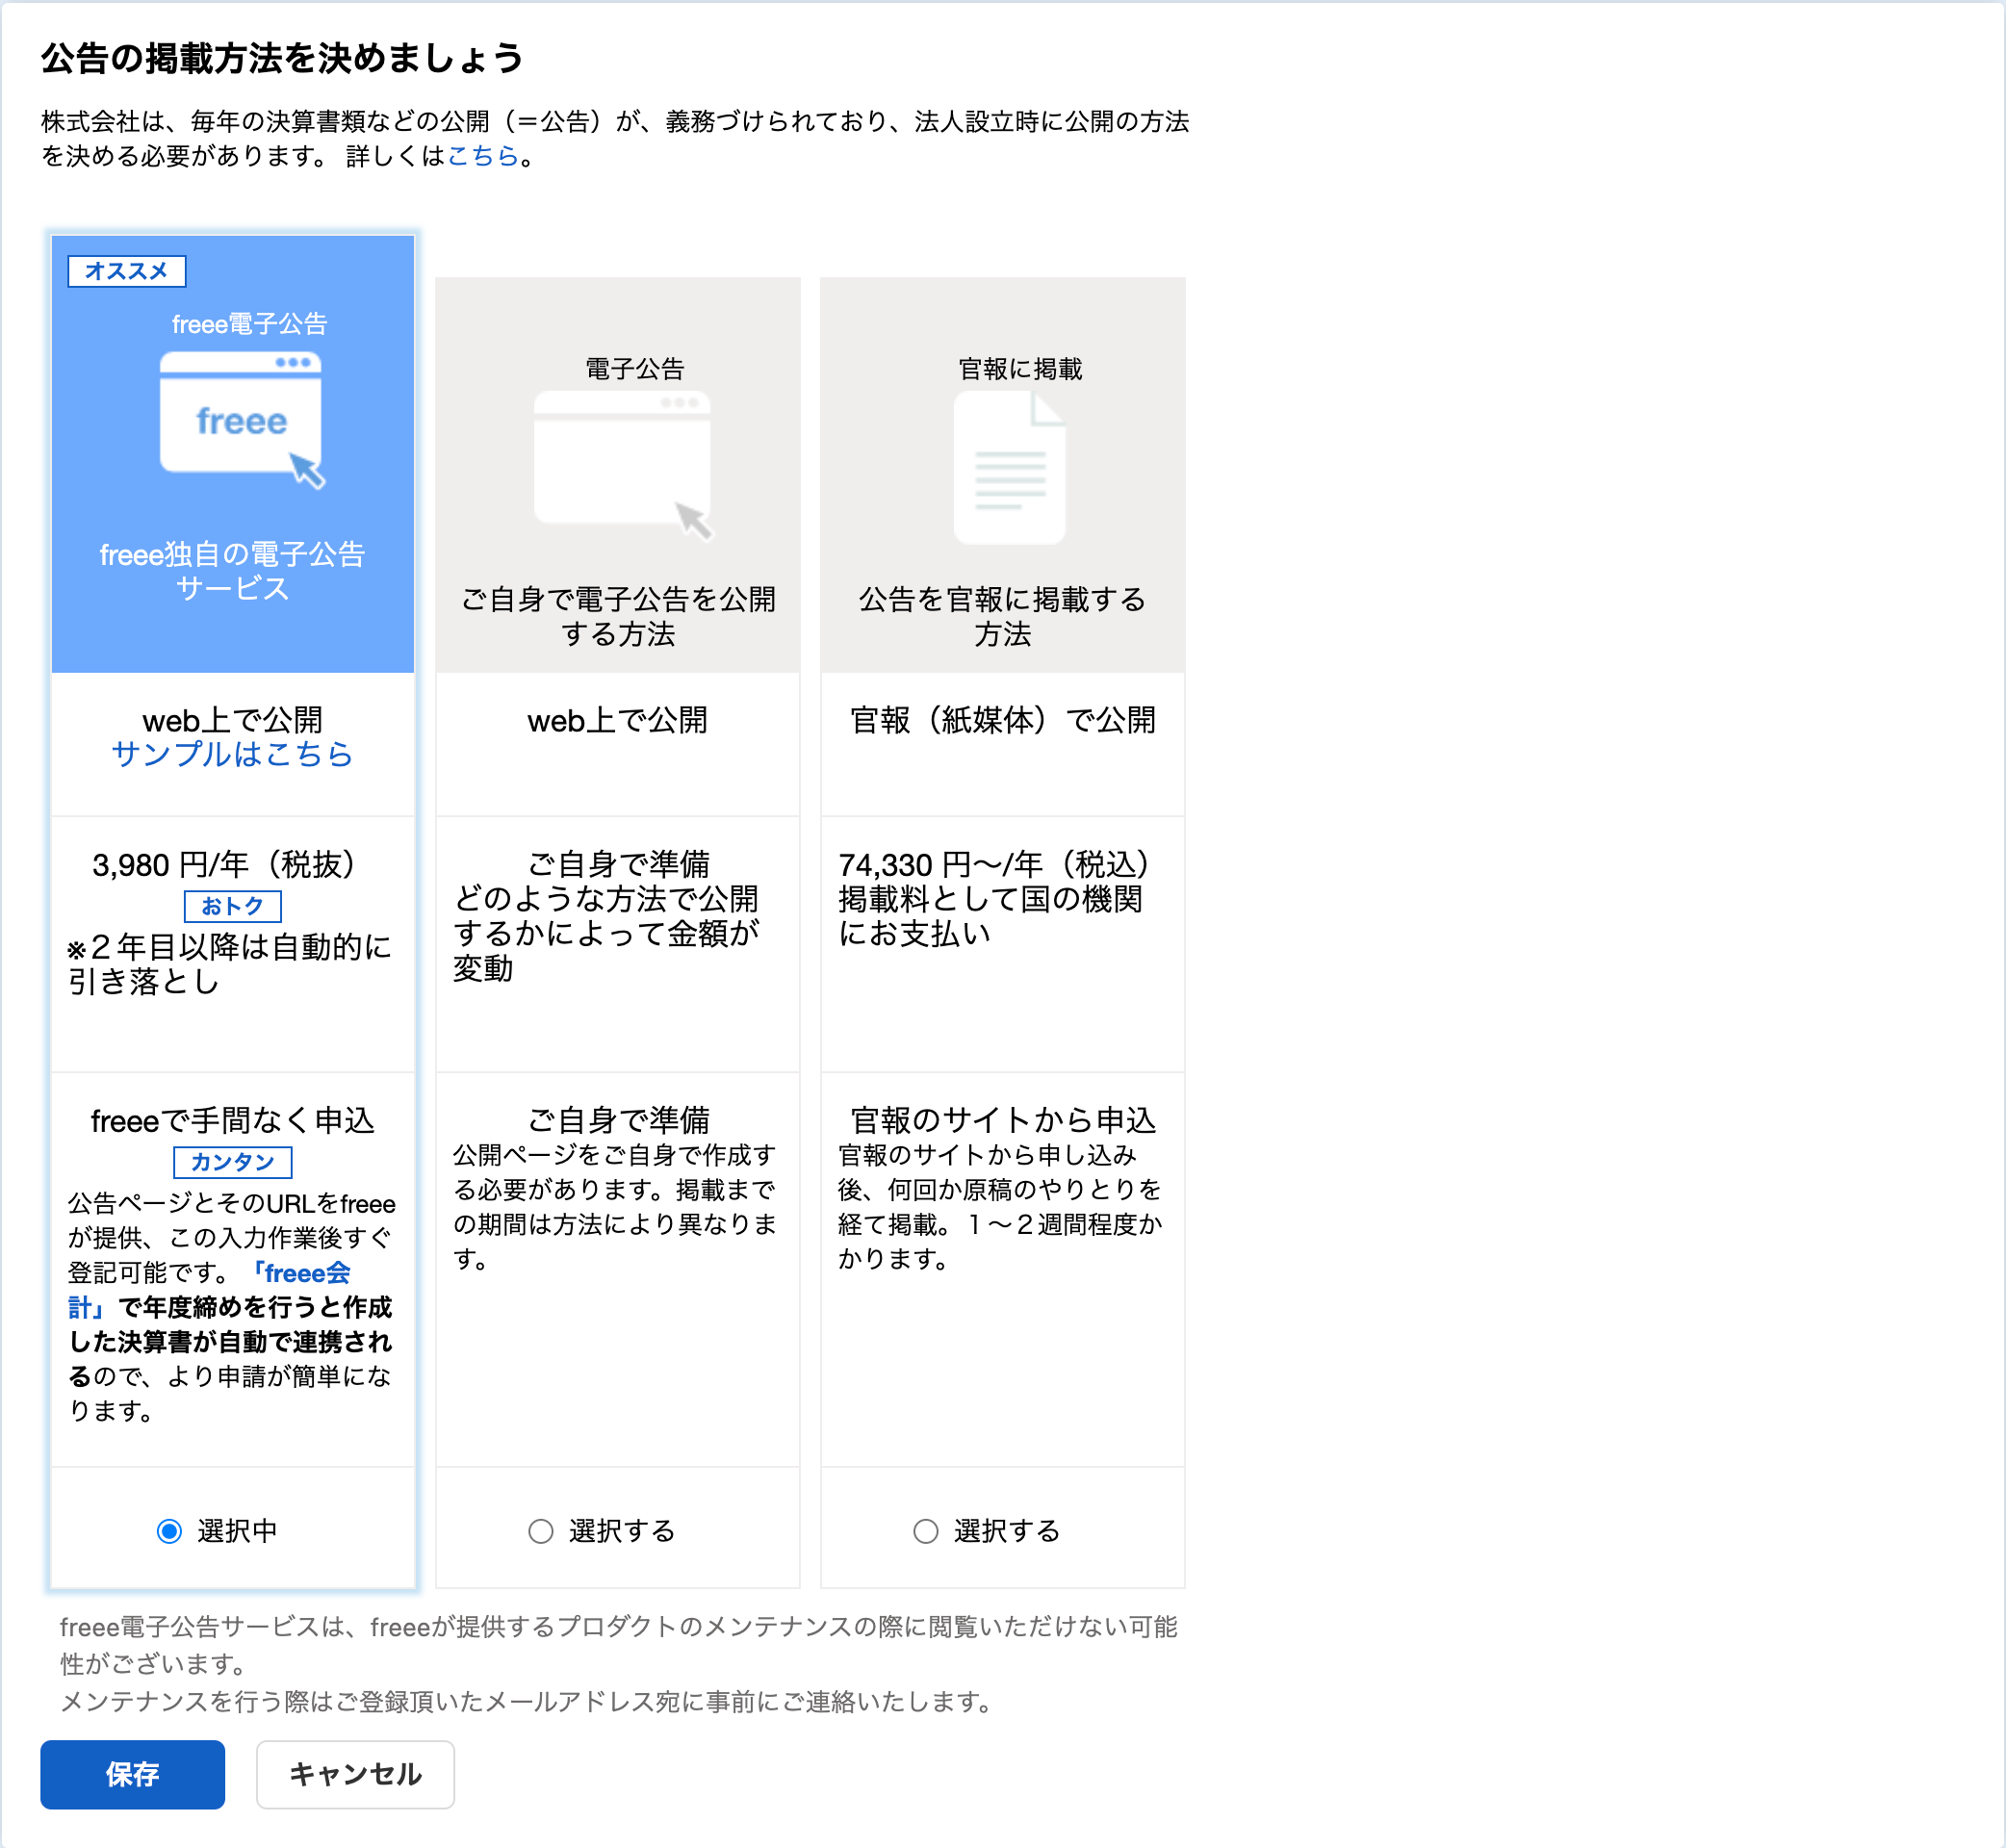2006x1848 pixels.
Task: Click the maintenance notice about freee電子公告サービス
Action: click(x=618, y=1663)
